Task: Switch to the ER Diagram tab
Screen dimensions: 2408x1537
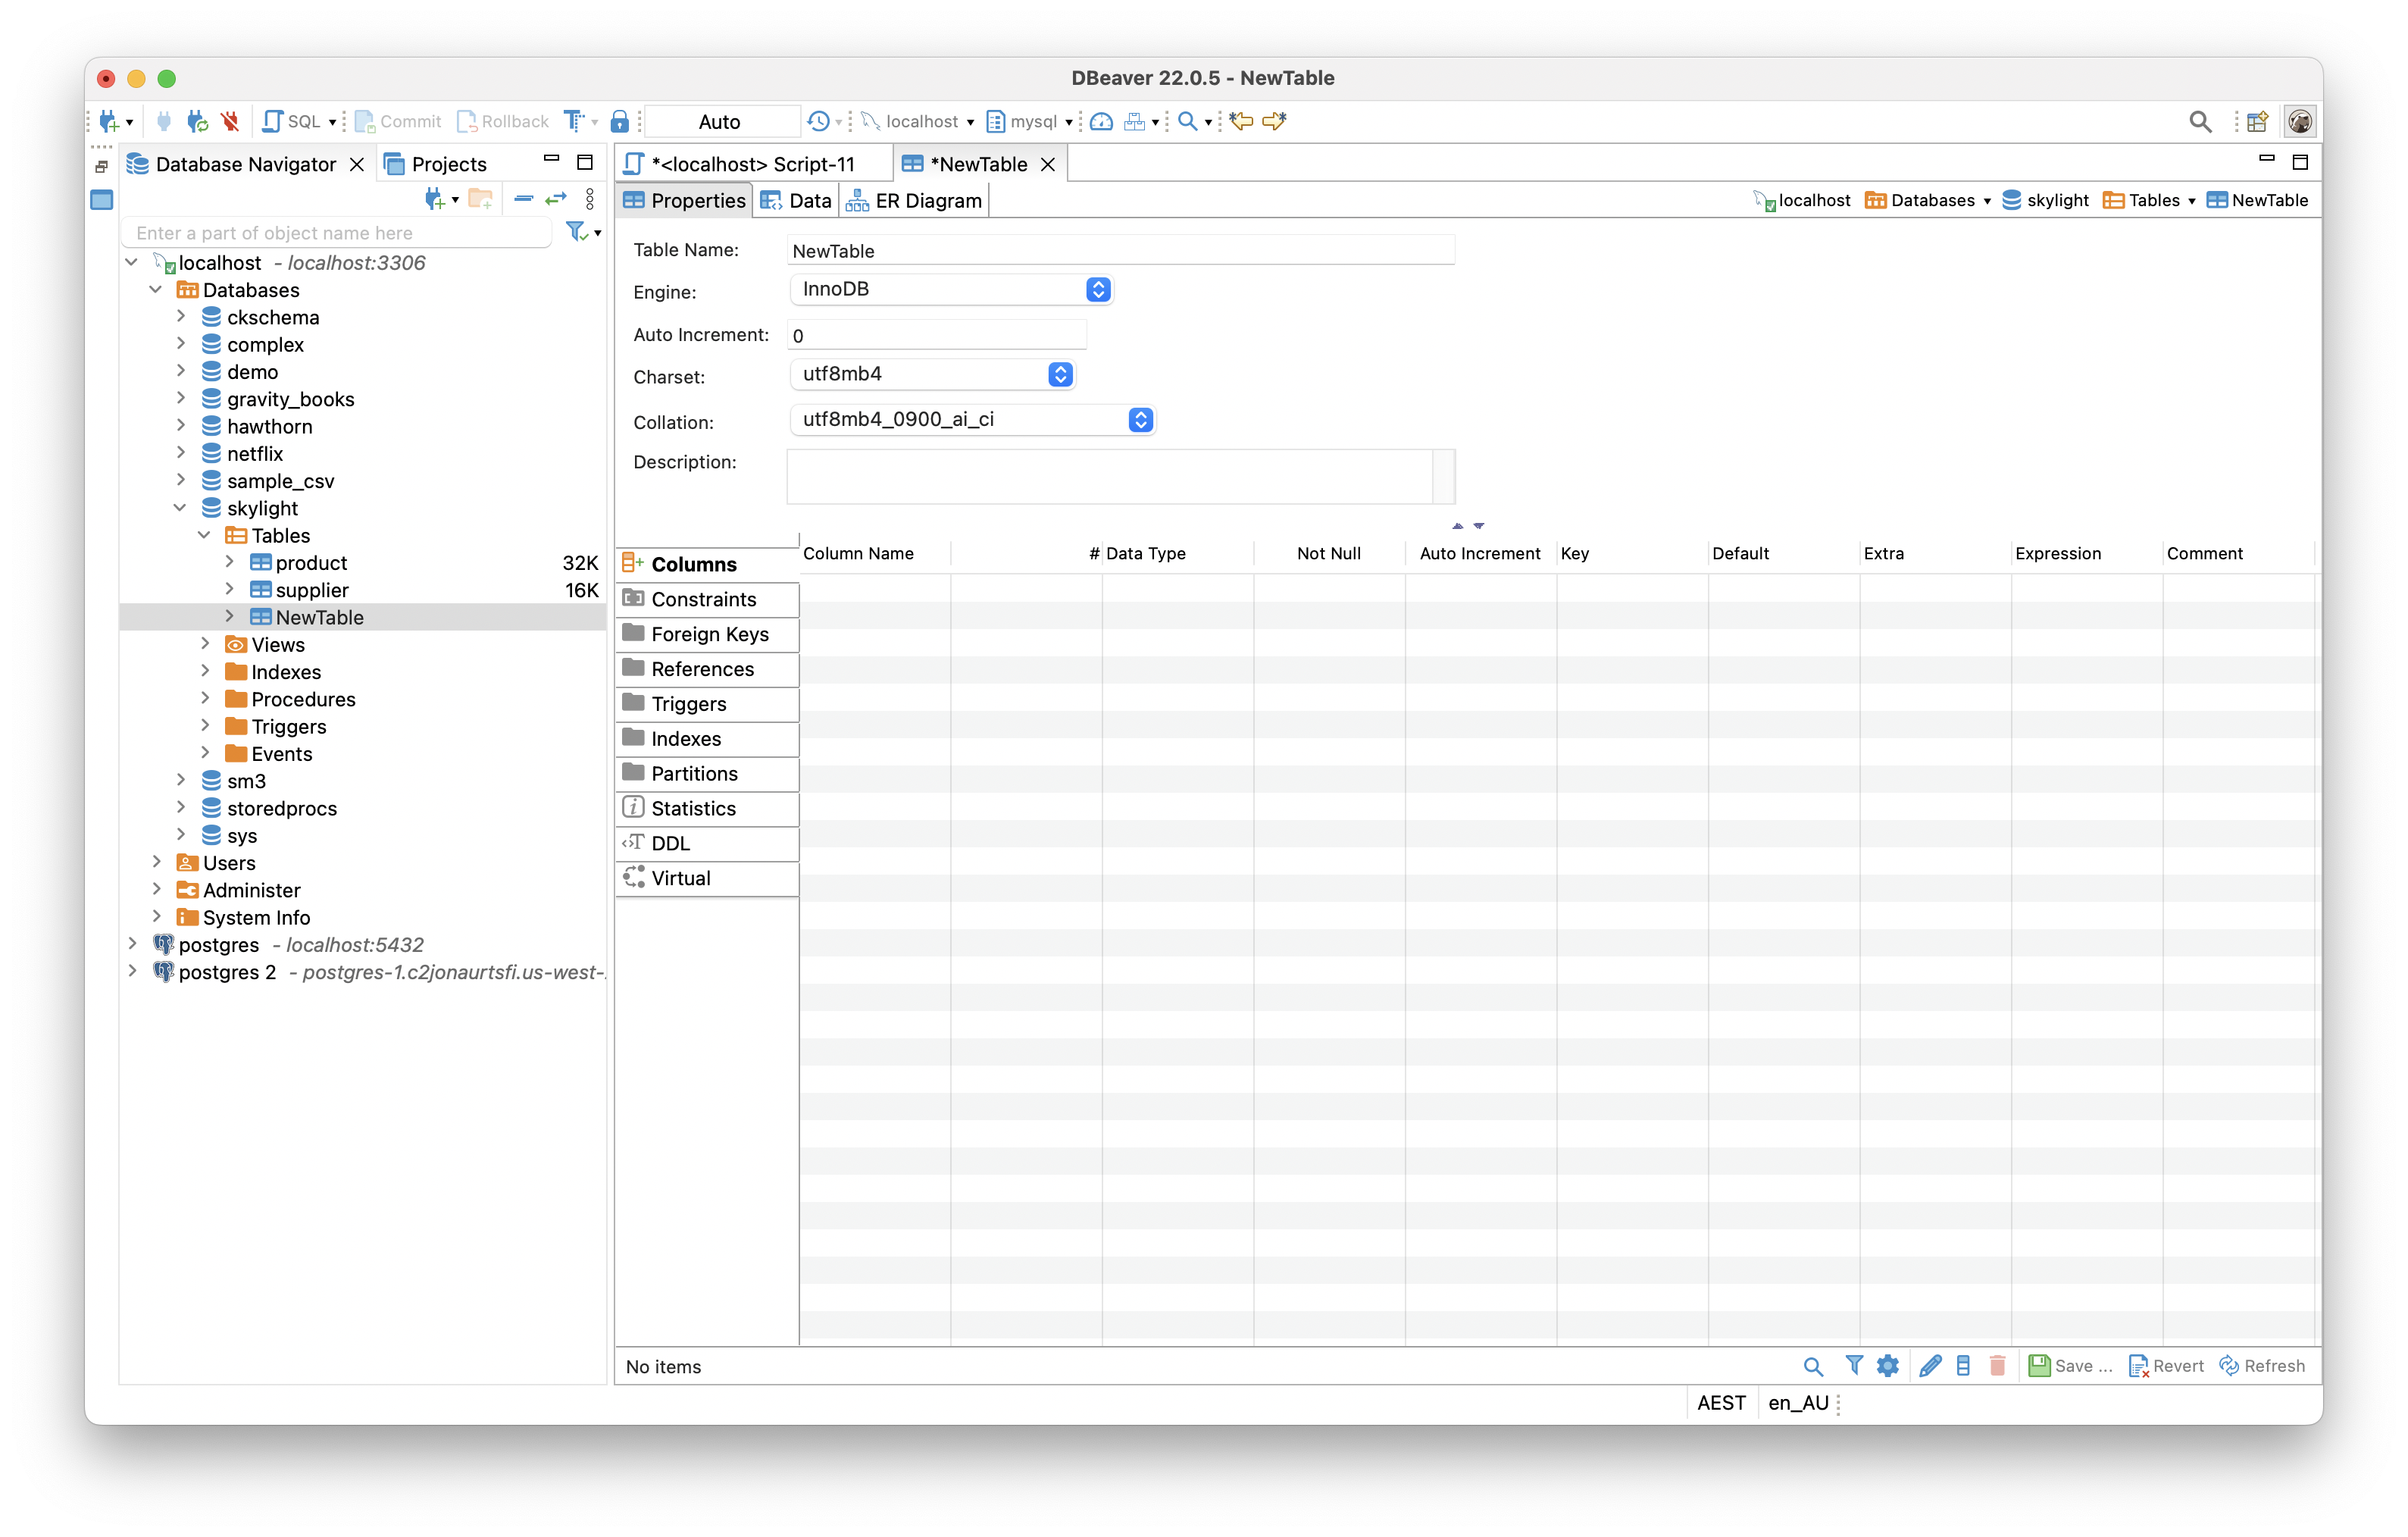Action: coord(915,201)
